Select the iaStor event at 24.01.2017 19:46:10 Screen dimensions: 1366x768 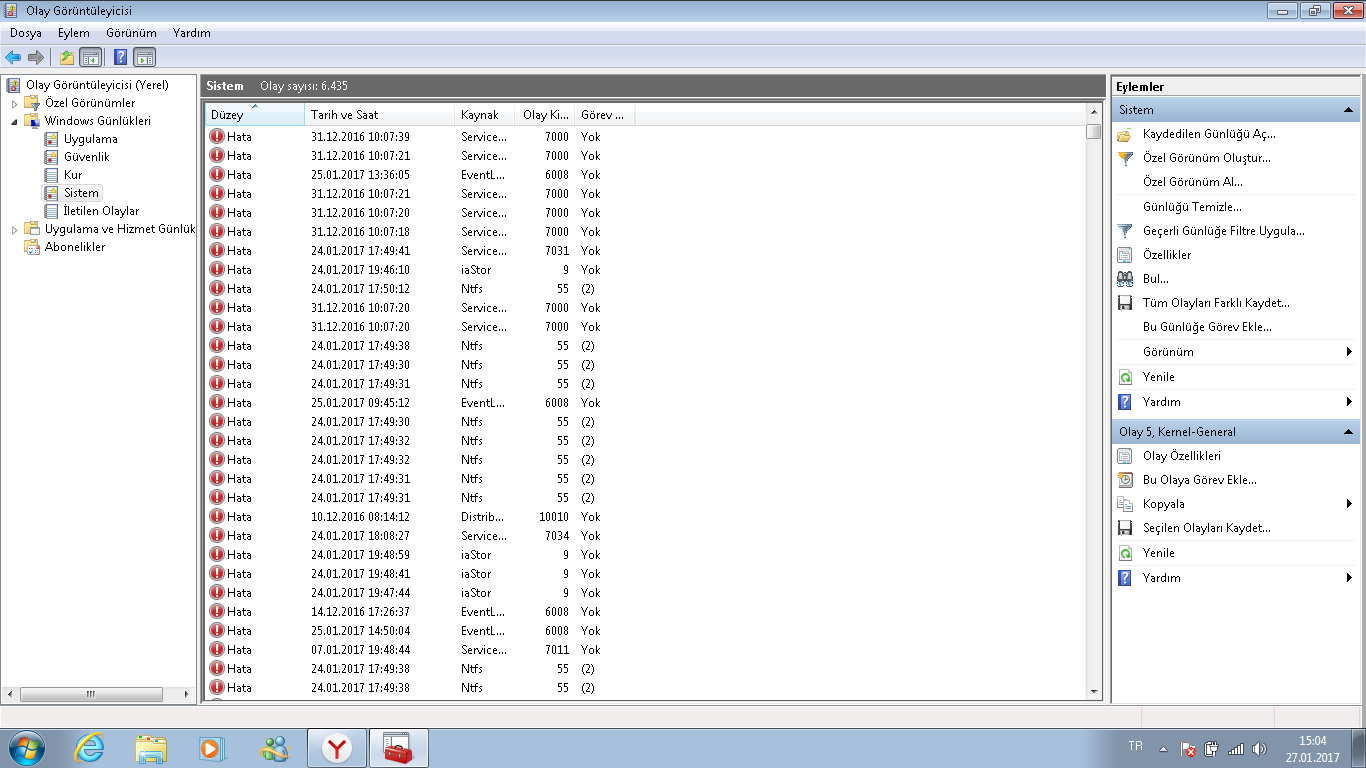point(645,270)
